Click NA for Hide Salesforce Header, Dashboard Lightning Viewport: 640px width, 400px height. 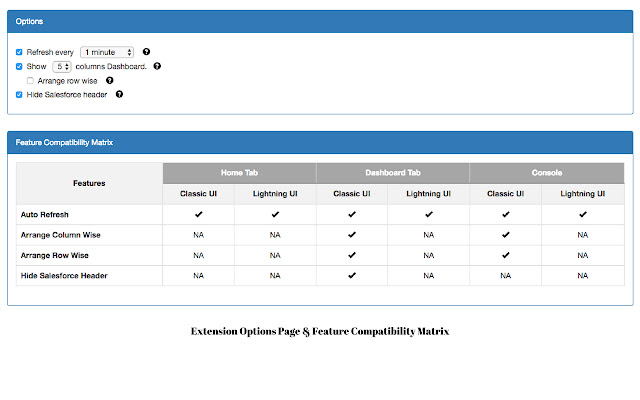429,276
